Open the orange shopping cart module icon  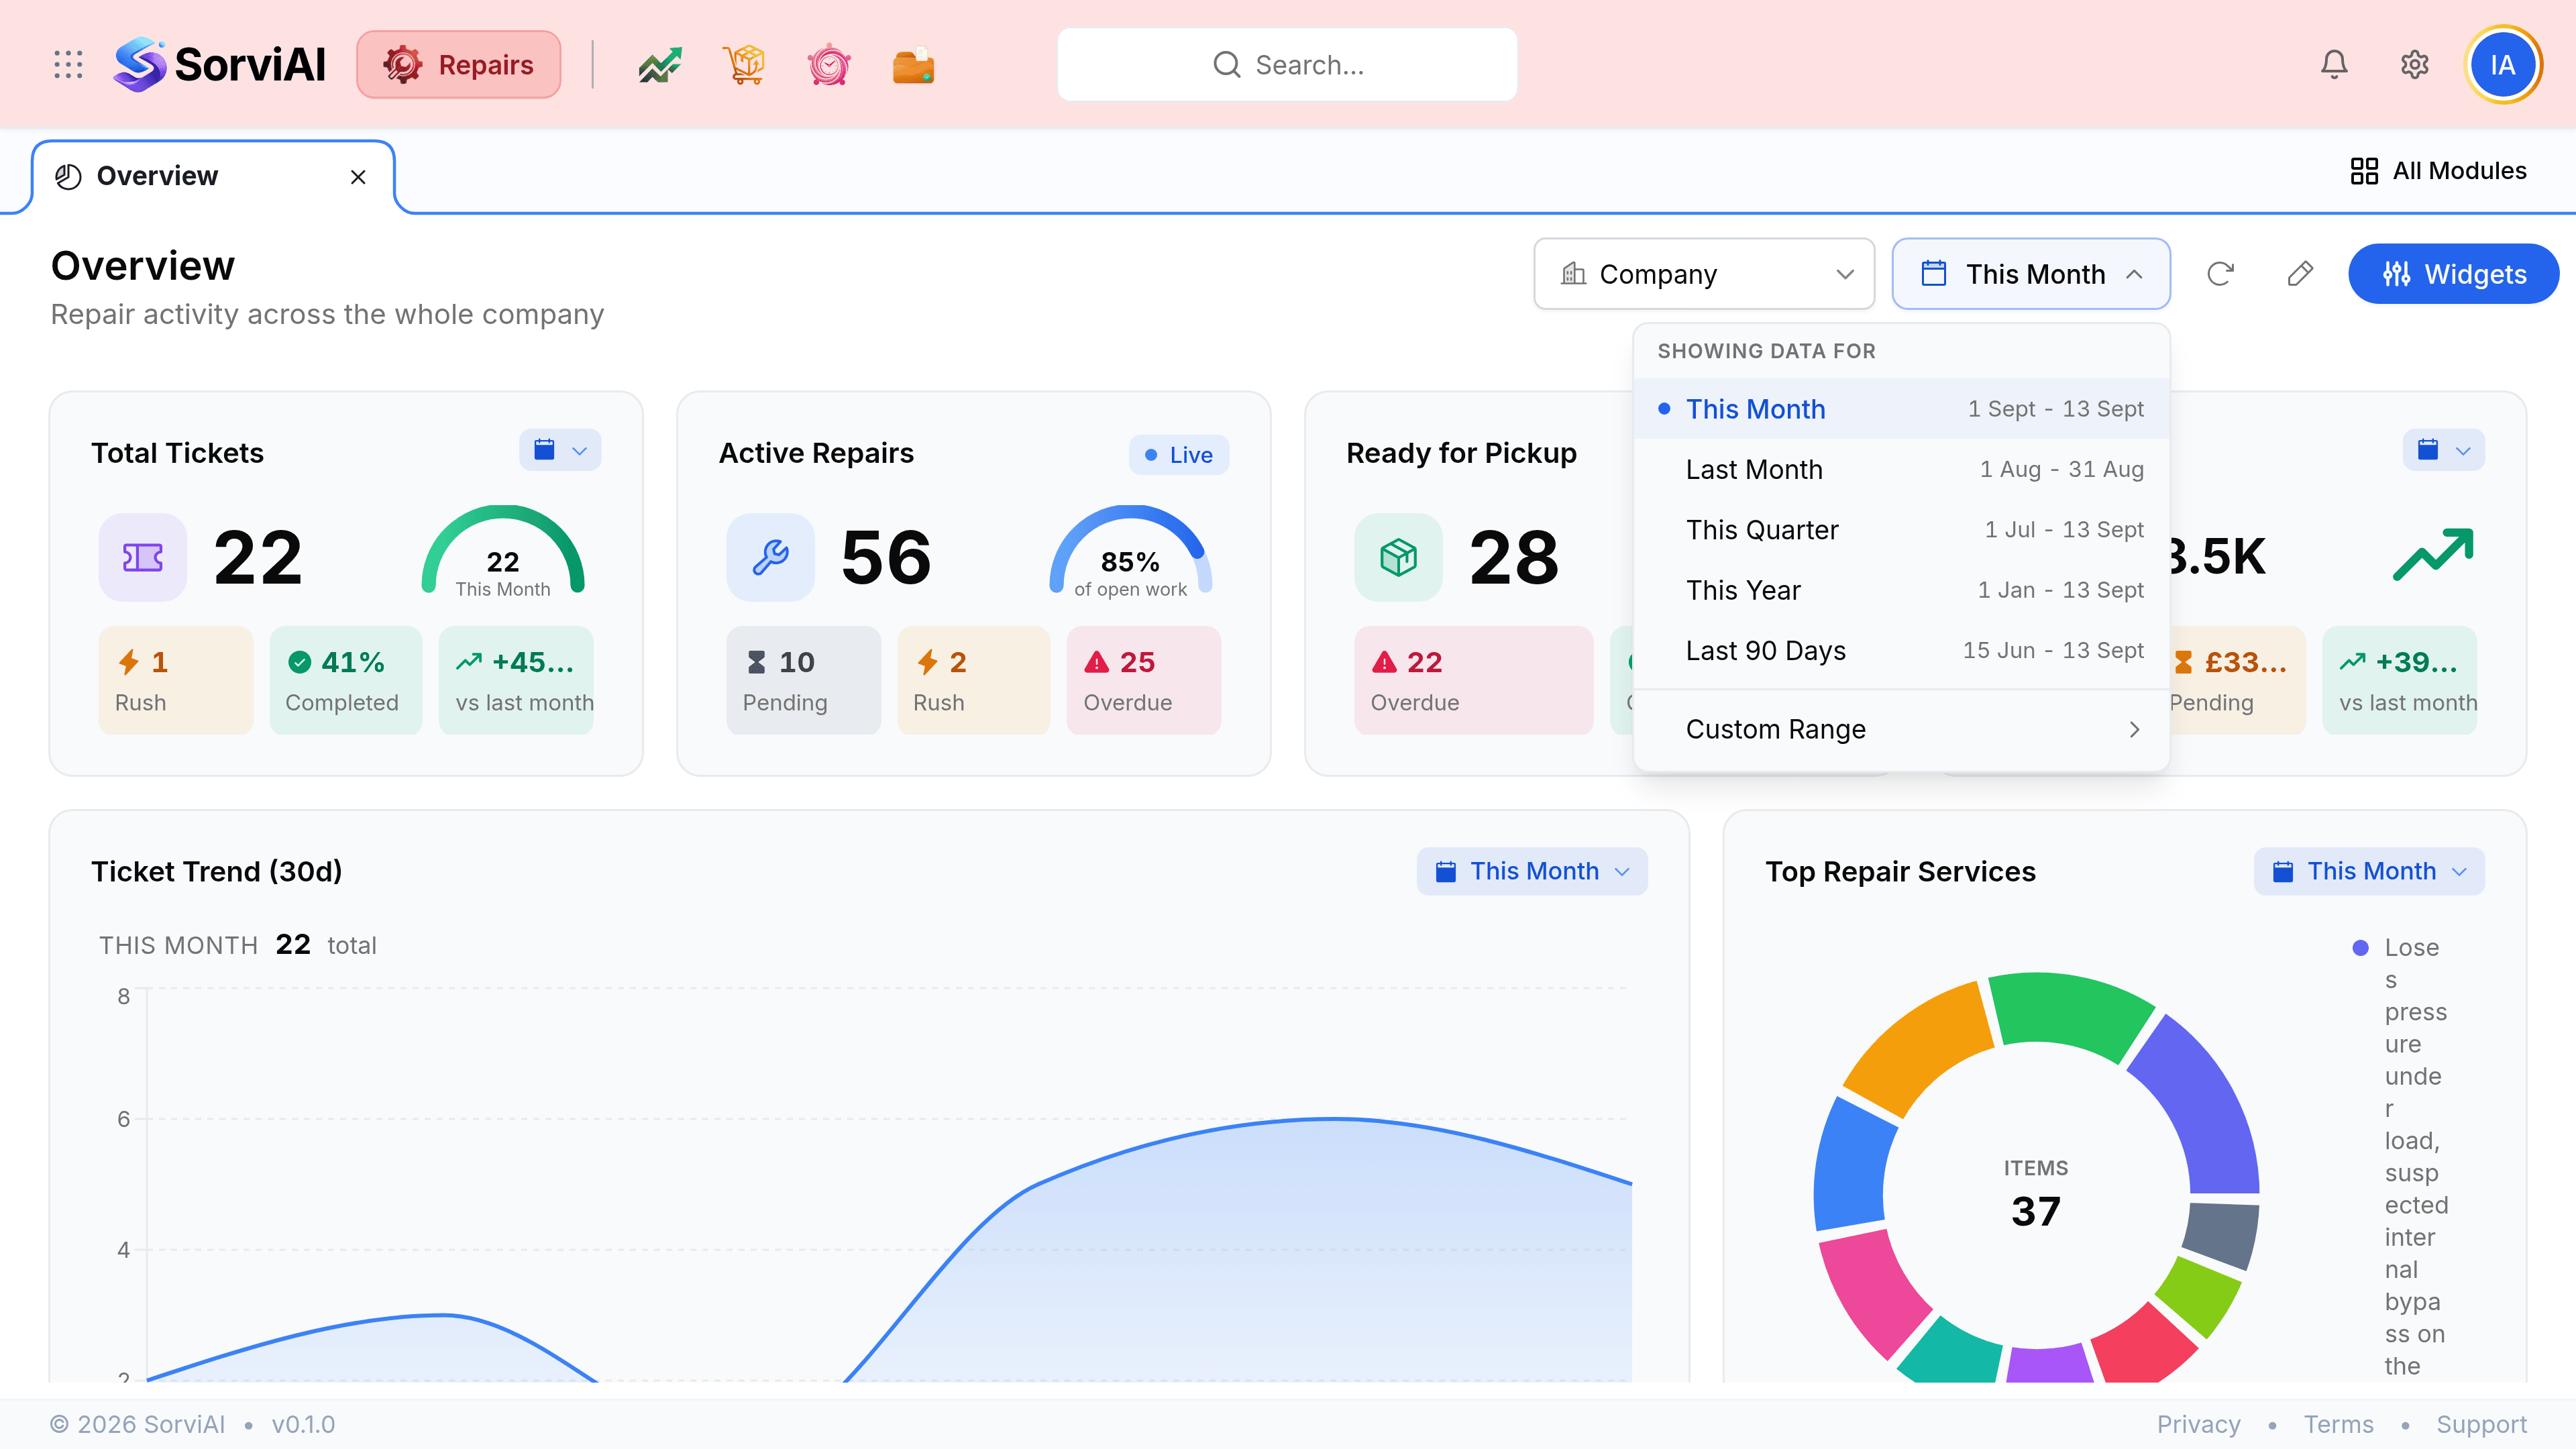coord(744,65)
